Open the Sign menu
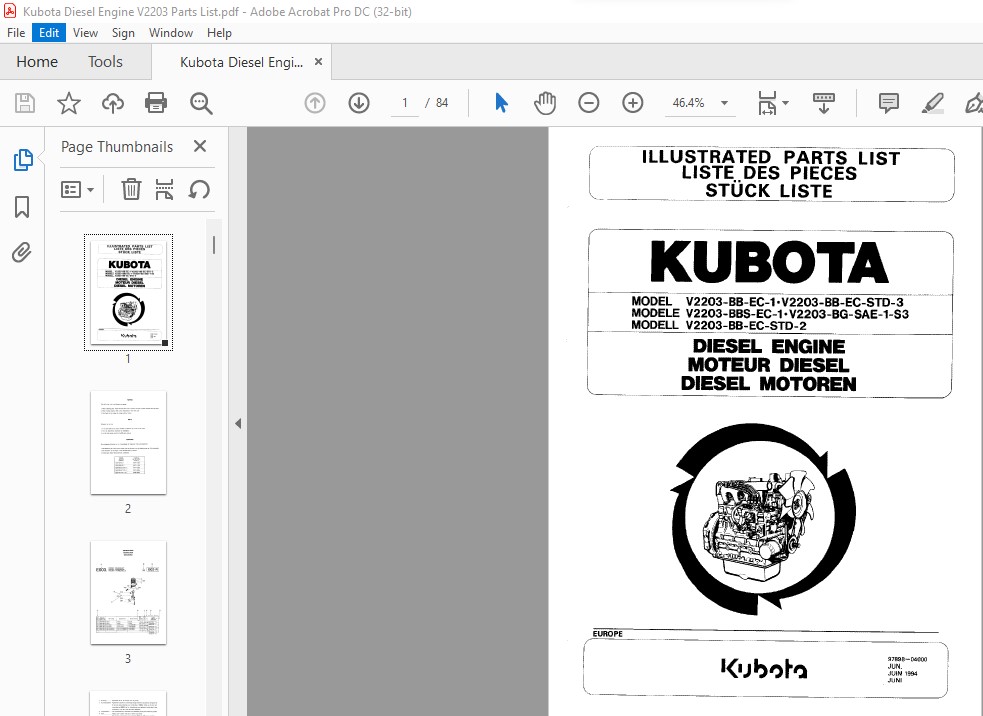This screenshot has height=716, width=983. coord(123,33)
